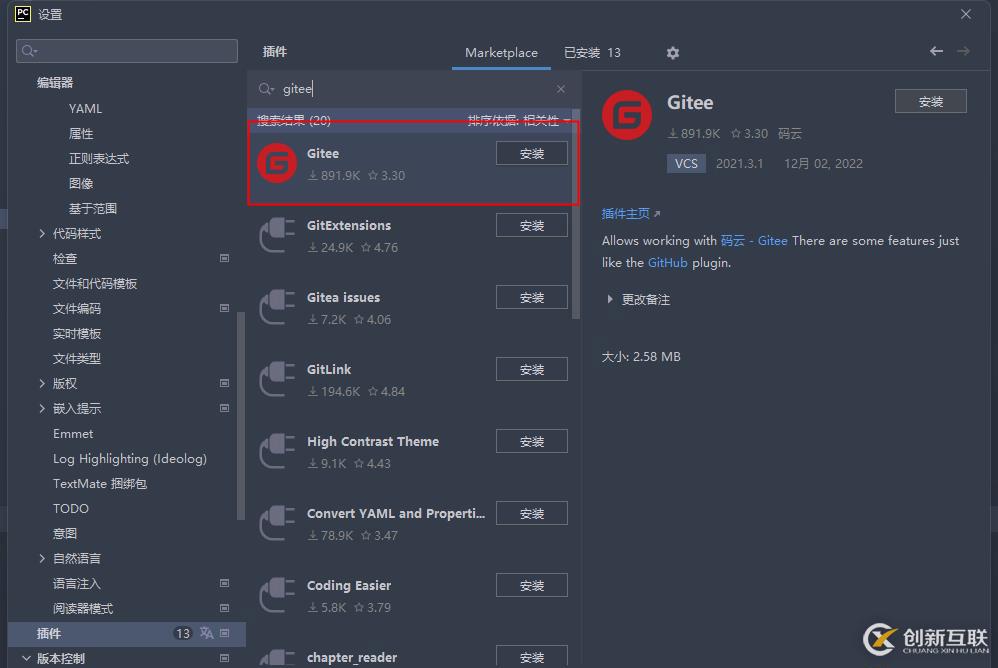This screenshot has height=668, width=998.
Task: Collapse the 版本控制 tree node
Action: coord(26,658)
